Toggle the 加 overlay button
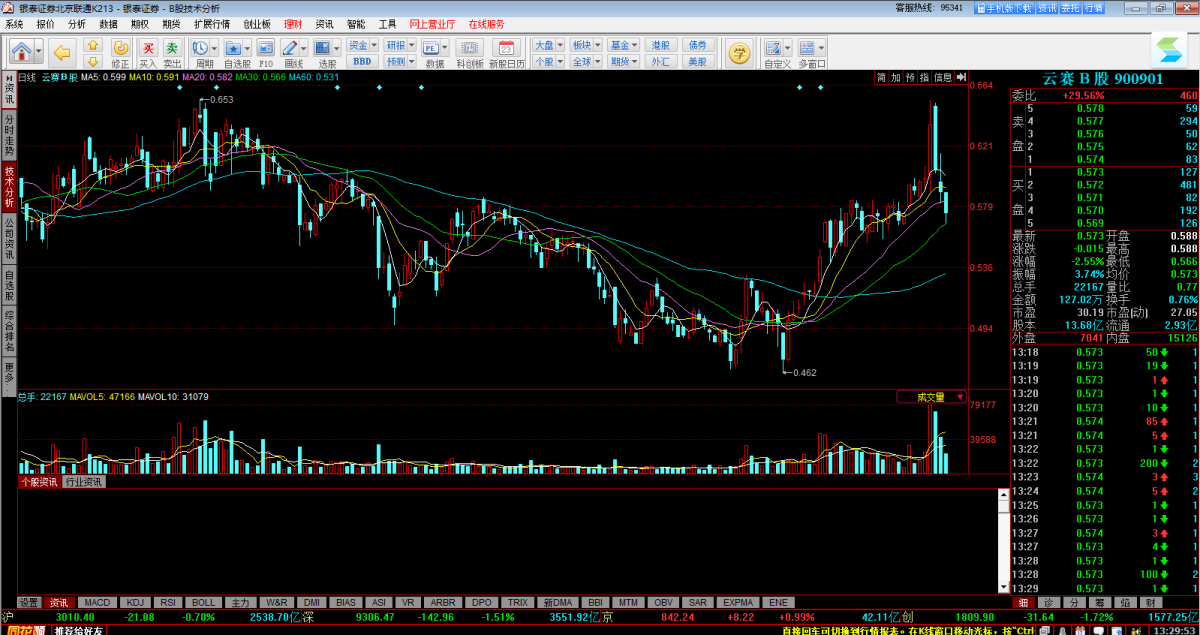The width and height of the screenshot is (1200, 635). (x=895, y=77)
